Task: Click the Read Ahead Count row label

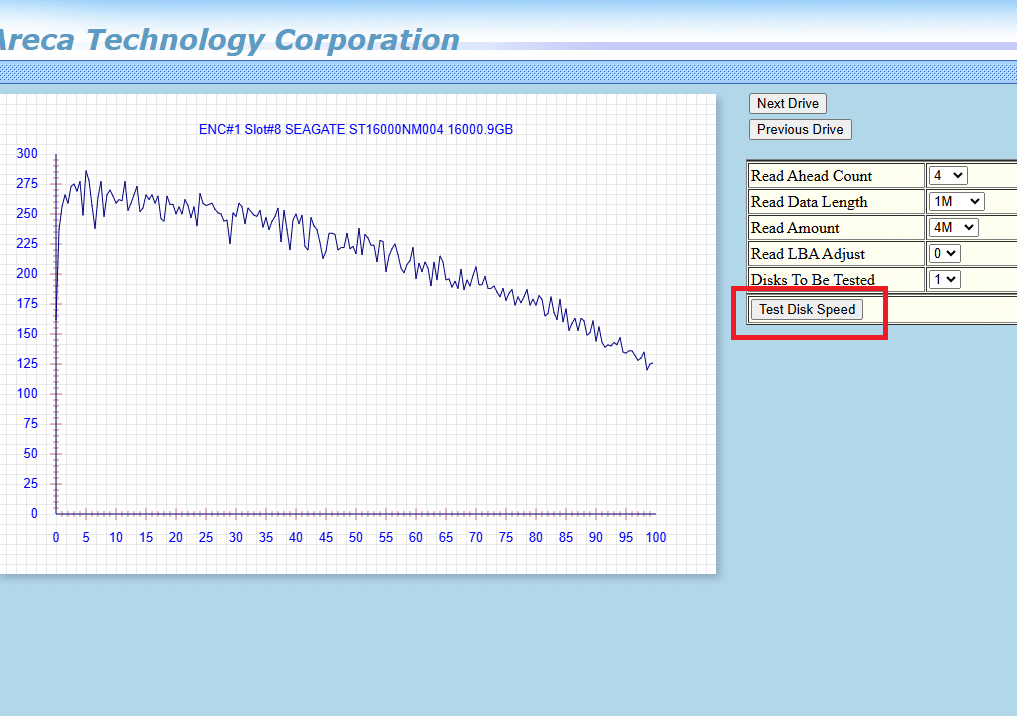Action: 812,175
